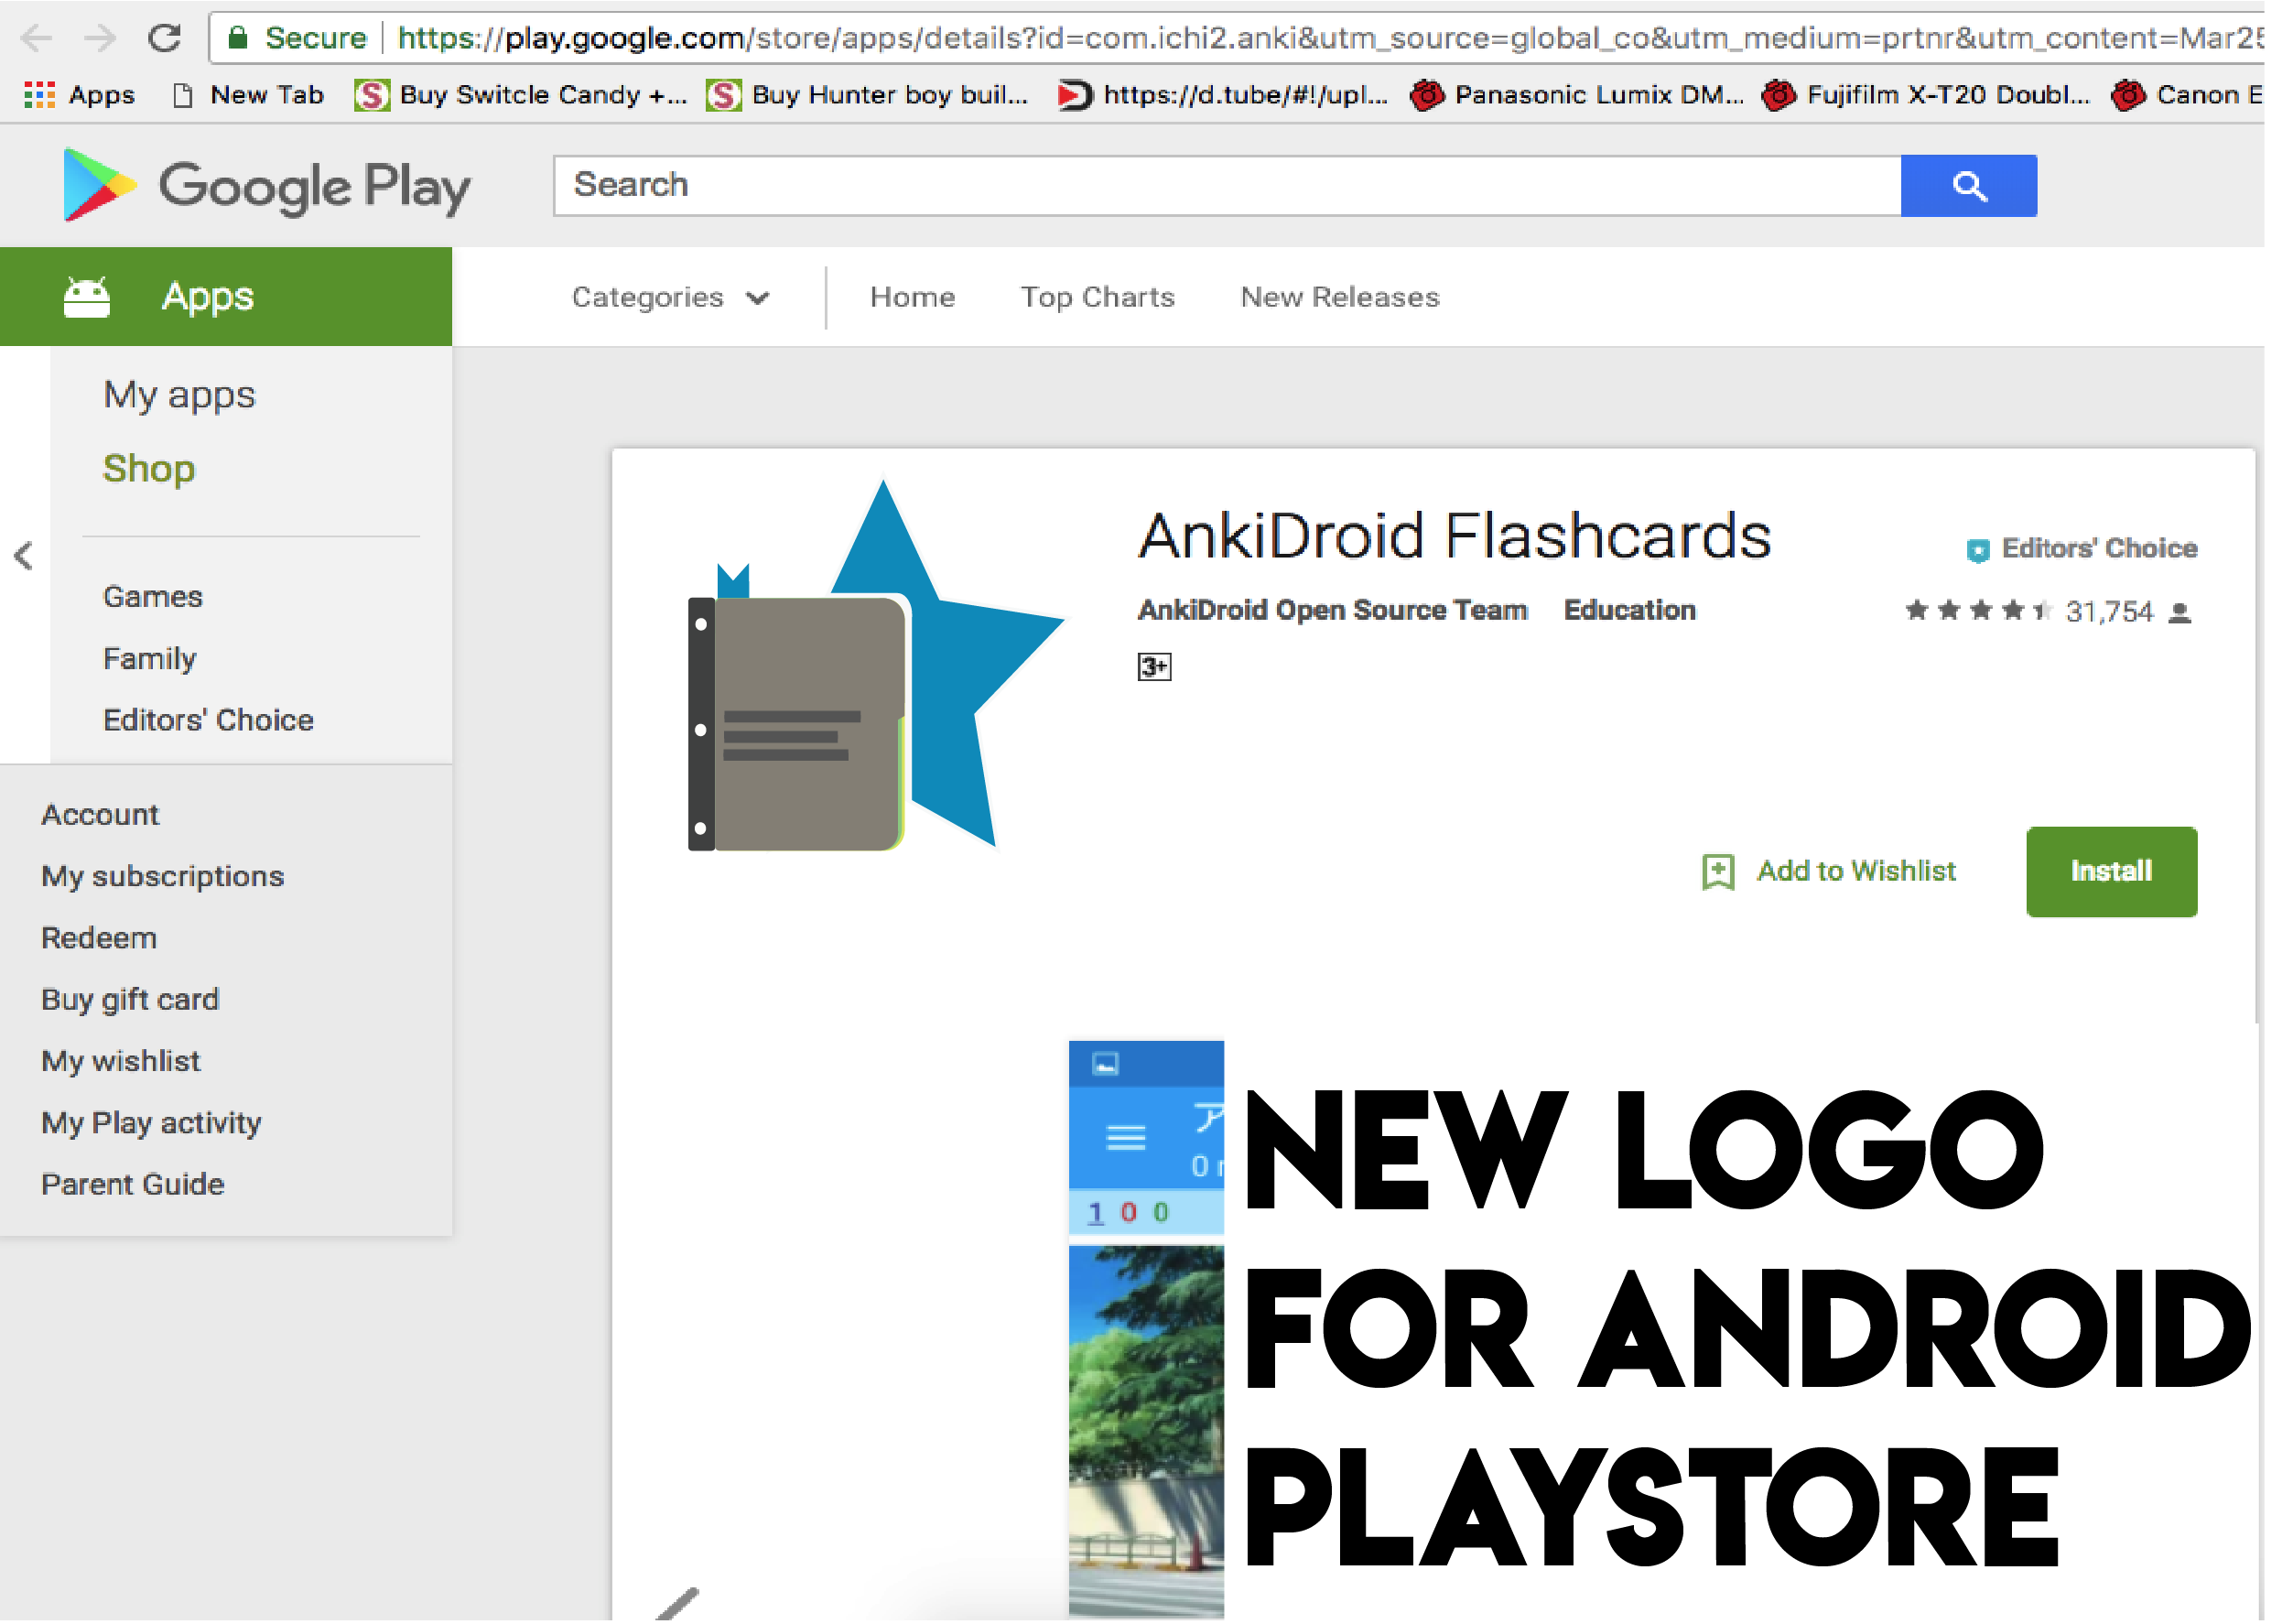Open My apps in sidebar
This screenshot has width=2293, height=1624.
click(x=179, y=395)
